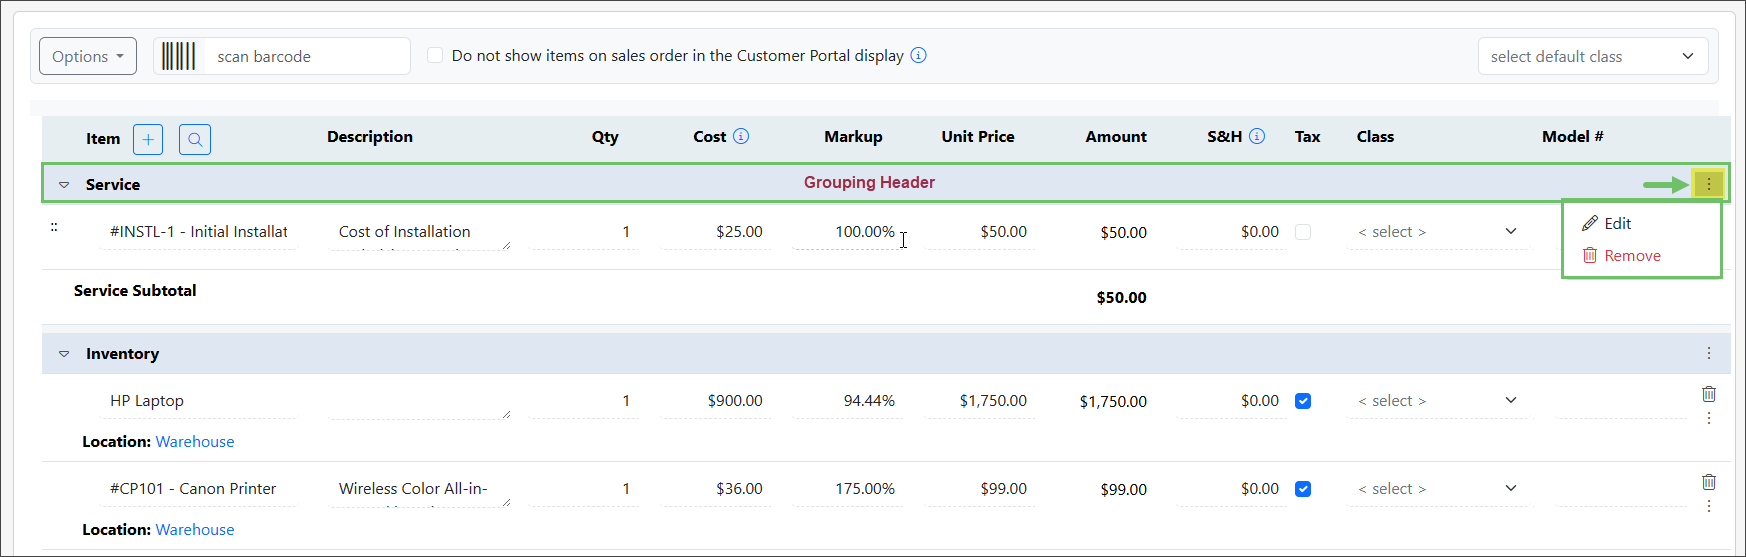The width and height of the screenshot is (1746, 557).
Task: Click the HP Laptop item field
Action: click(x=199, y=401)
